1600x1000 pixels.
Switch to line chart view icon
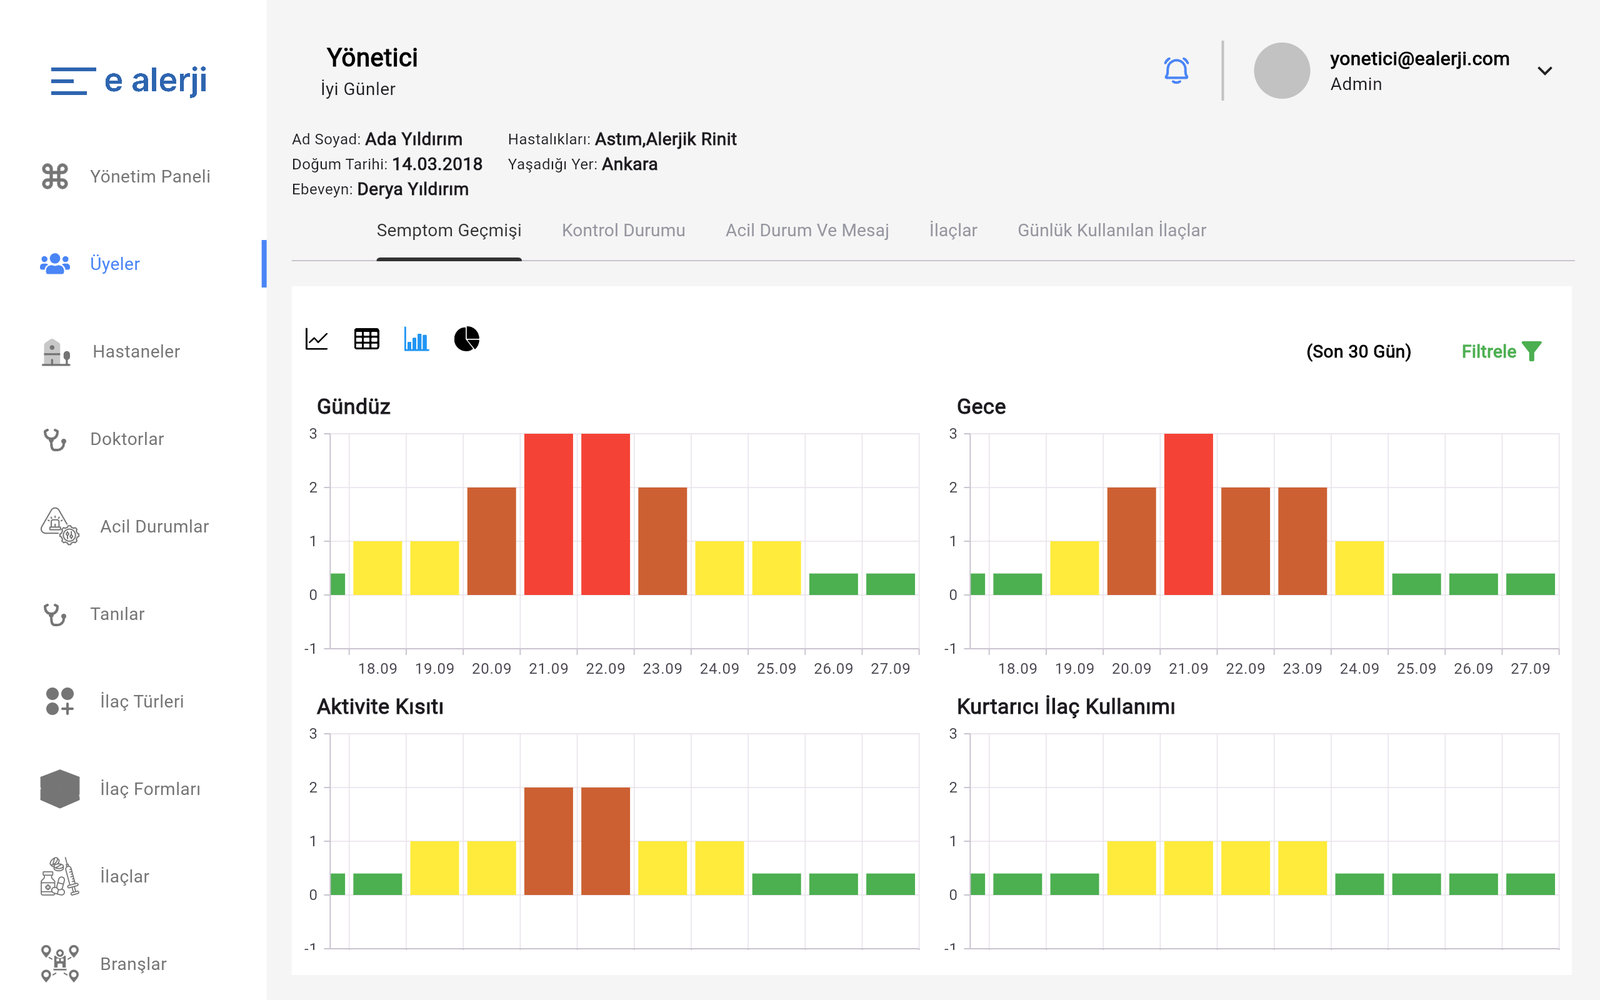[317, 339]
